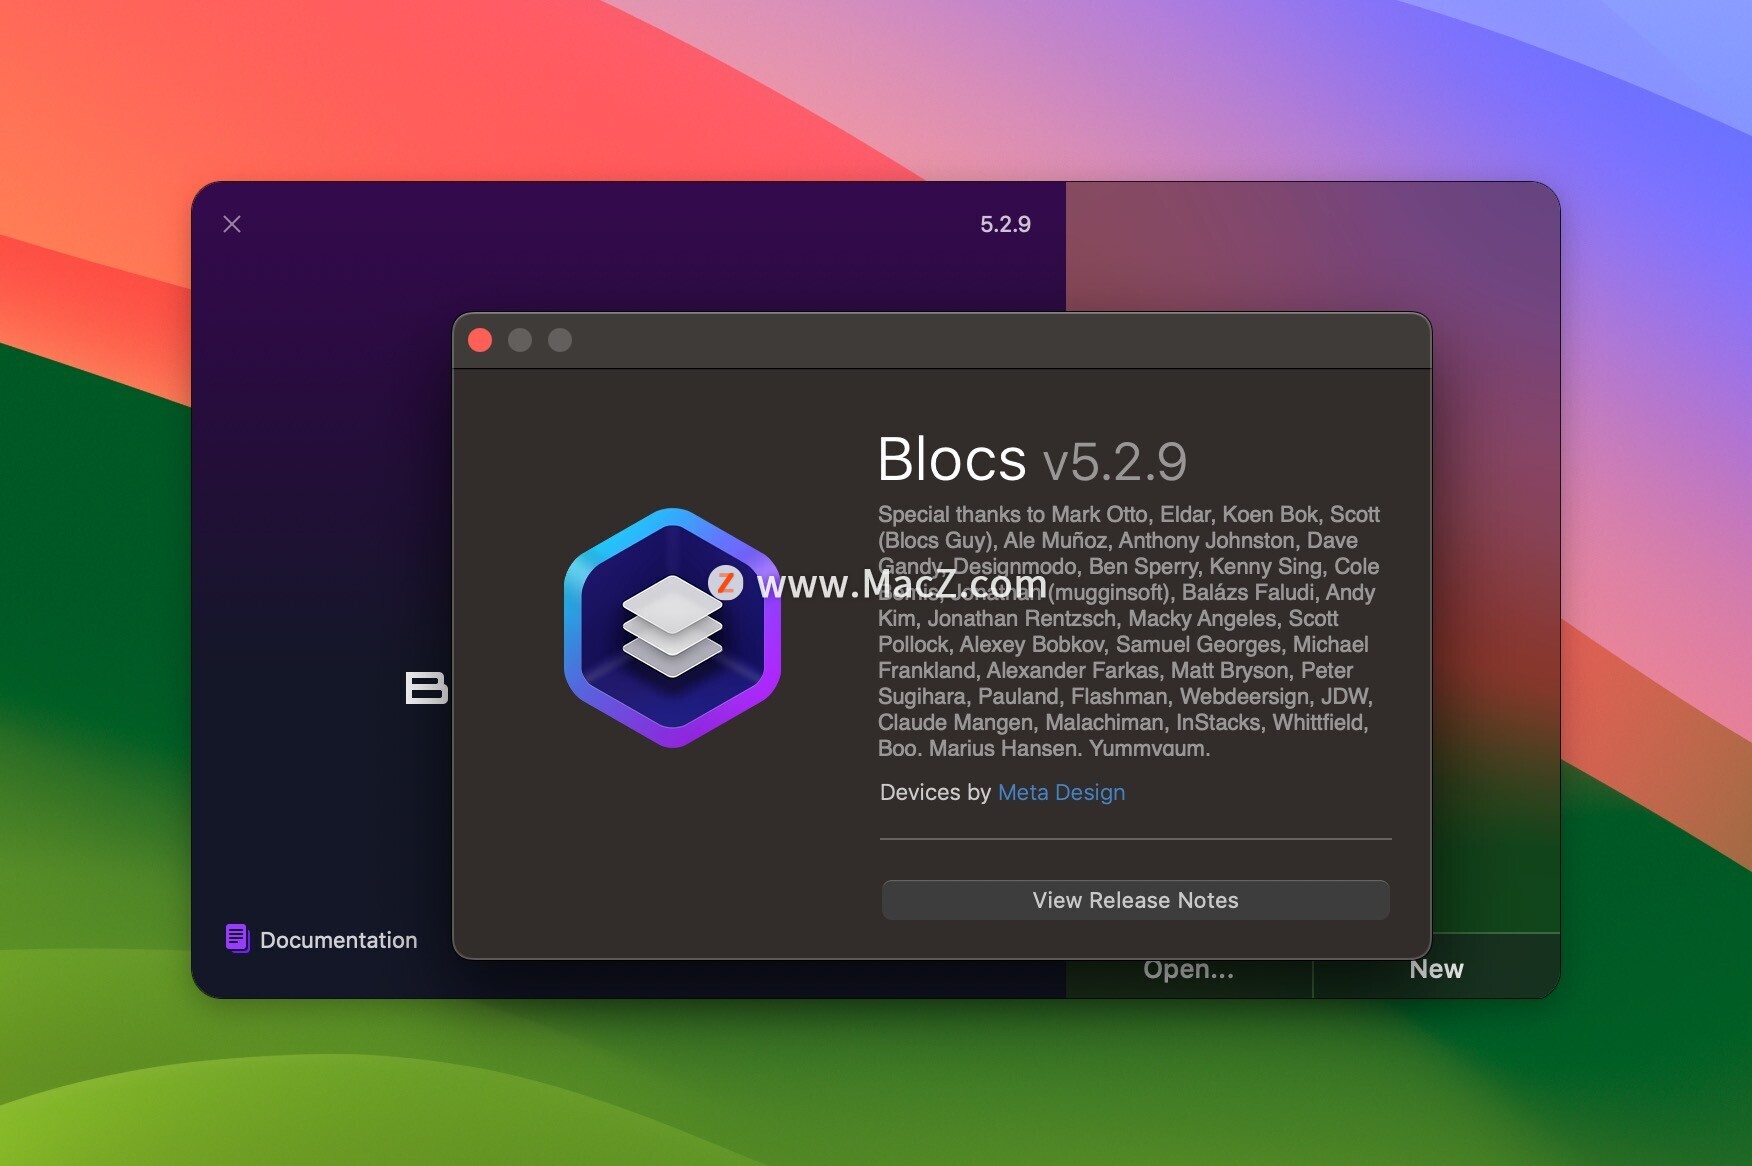This screenshot has width=1752, height=1166.
Task: Close the Blocs welcome window with X
Action: [x=232, y=224]
